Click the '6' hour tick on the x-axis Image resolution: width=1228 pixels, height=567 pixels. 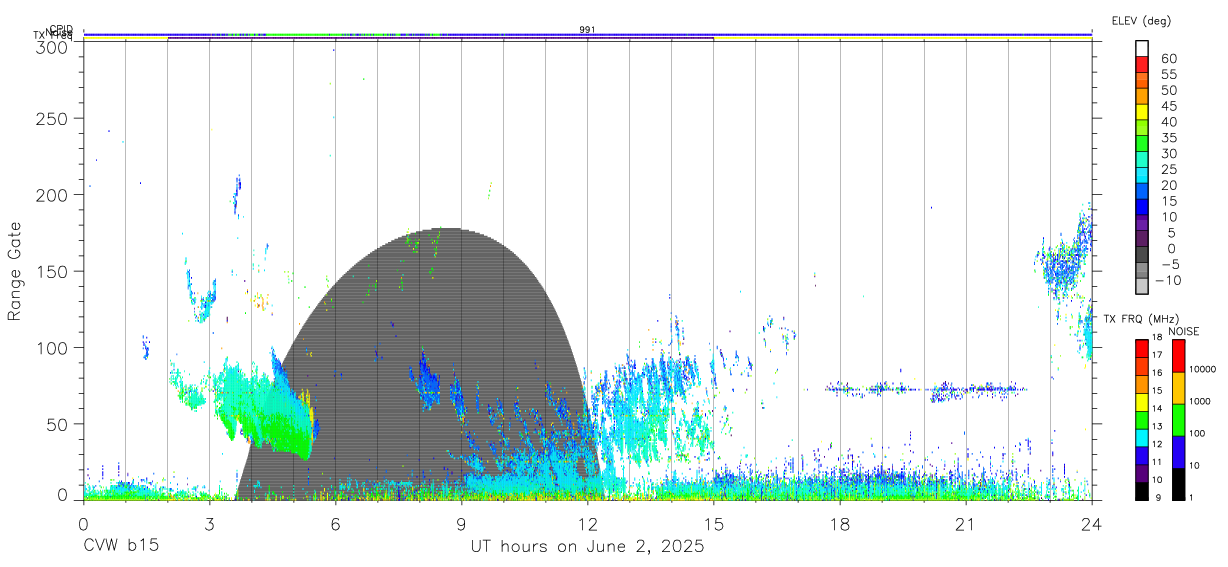[335, 523]
